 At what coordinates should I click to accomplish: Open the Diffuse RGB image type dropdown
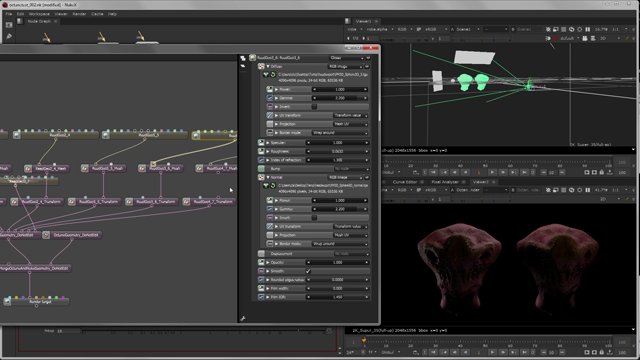[345, 67]
